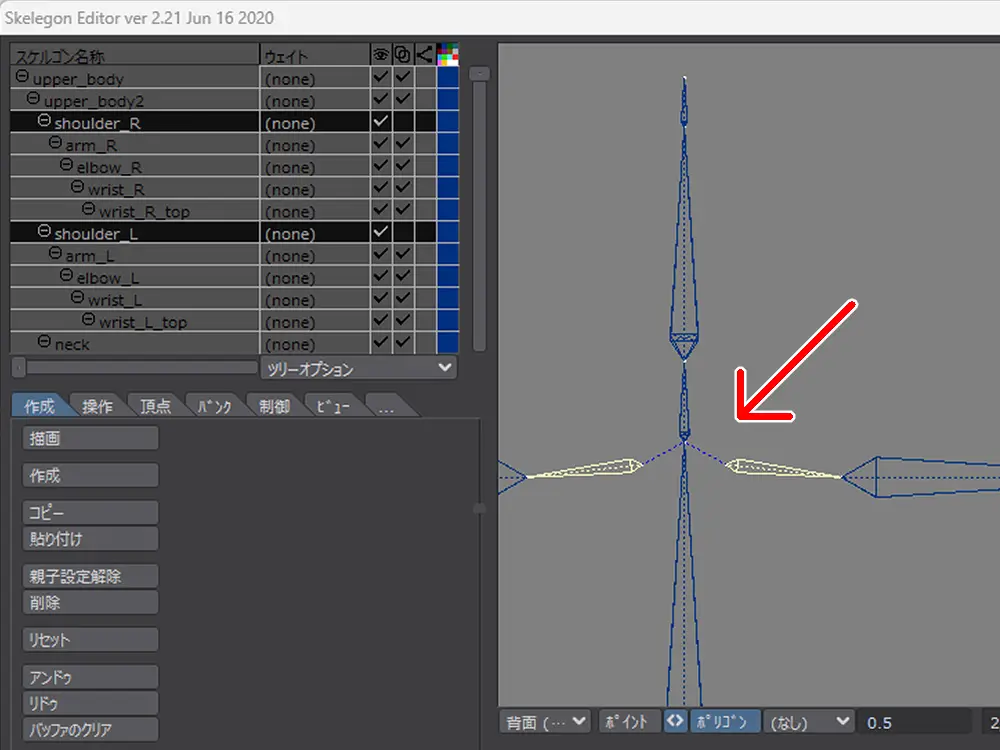The height and width of the screenshot is (750, 1000).
Task: Open the 背面 view direction dropdown
Action: click(545, 721)
